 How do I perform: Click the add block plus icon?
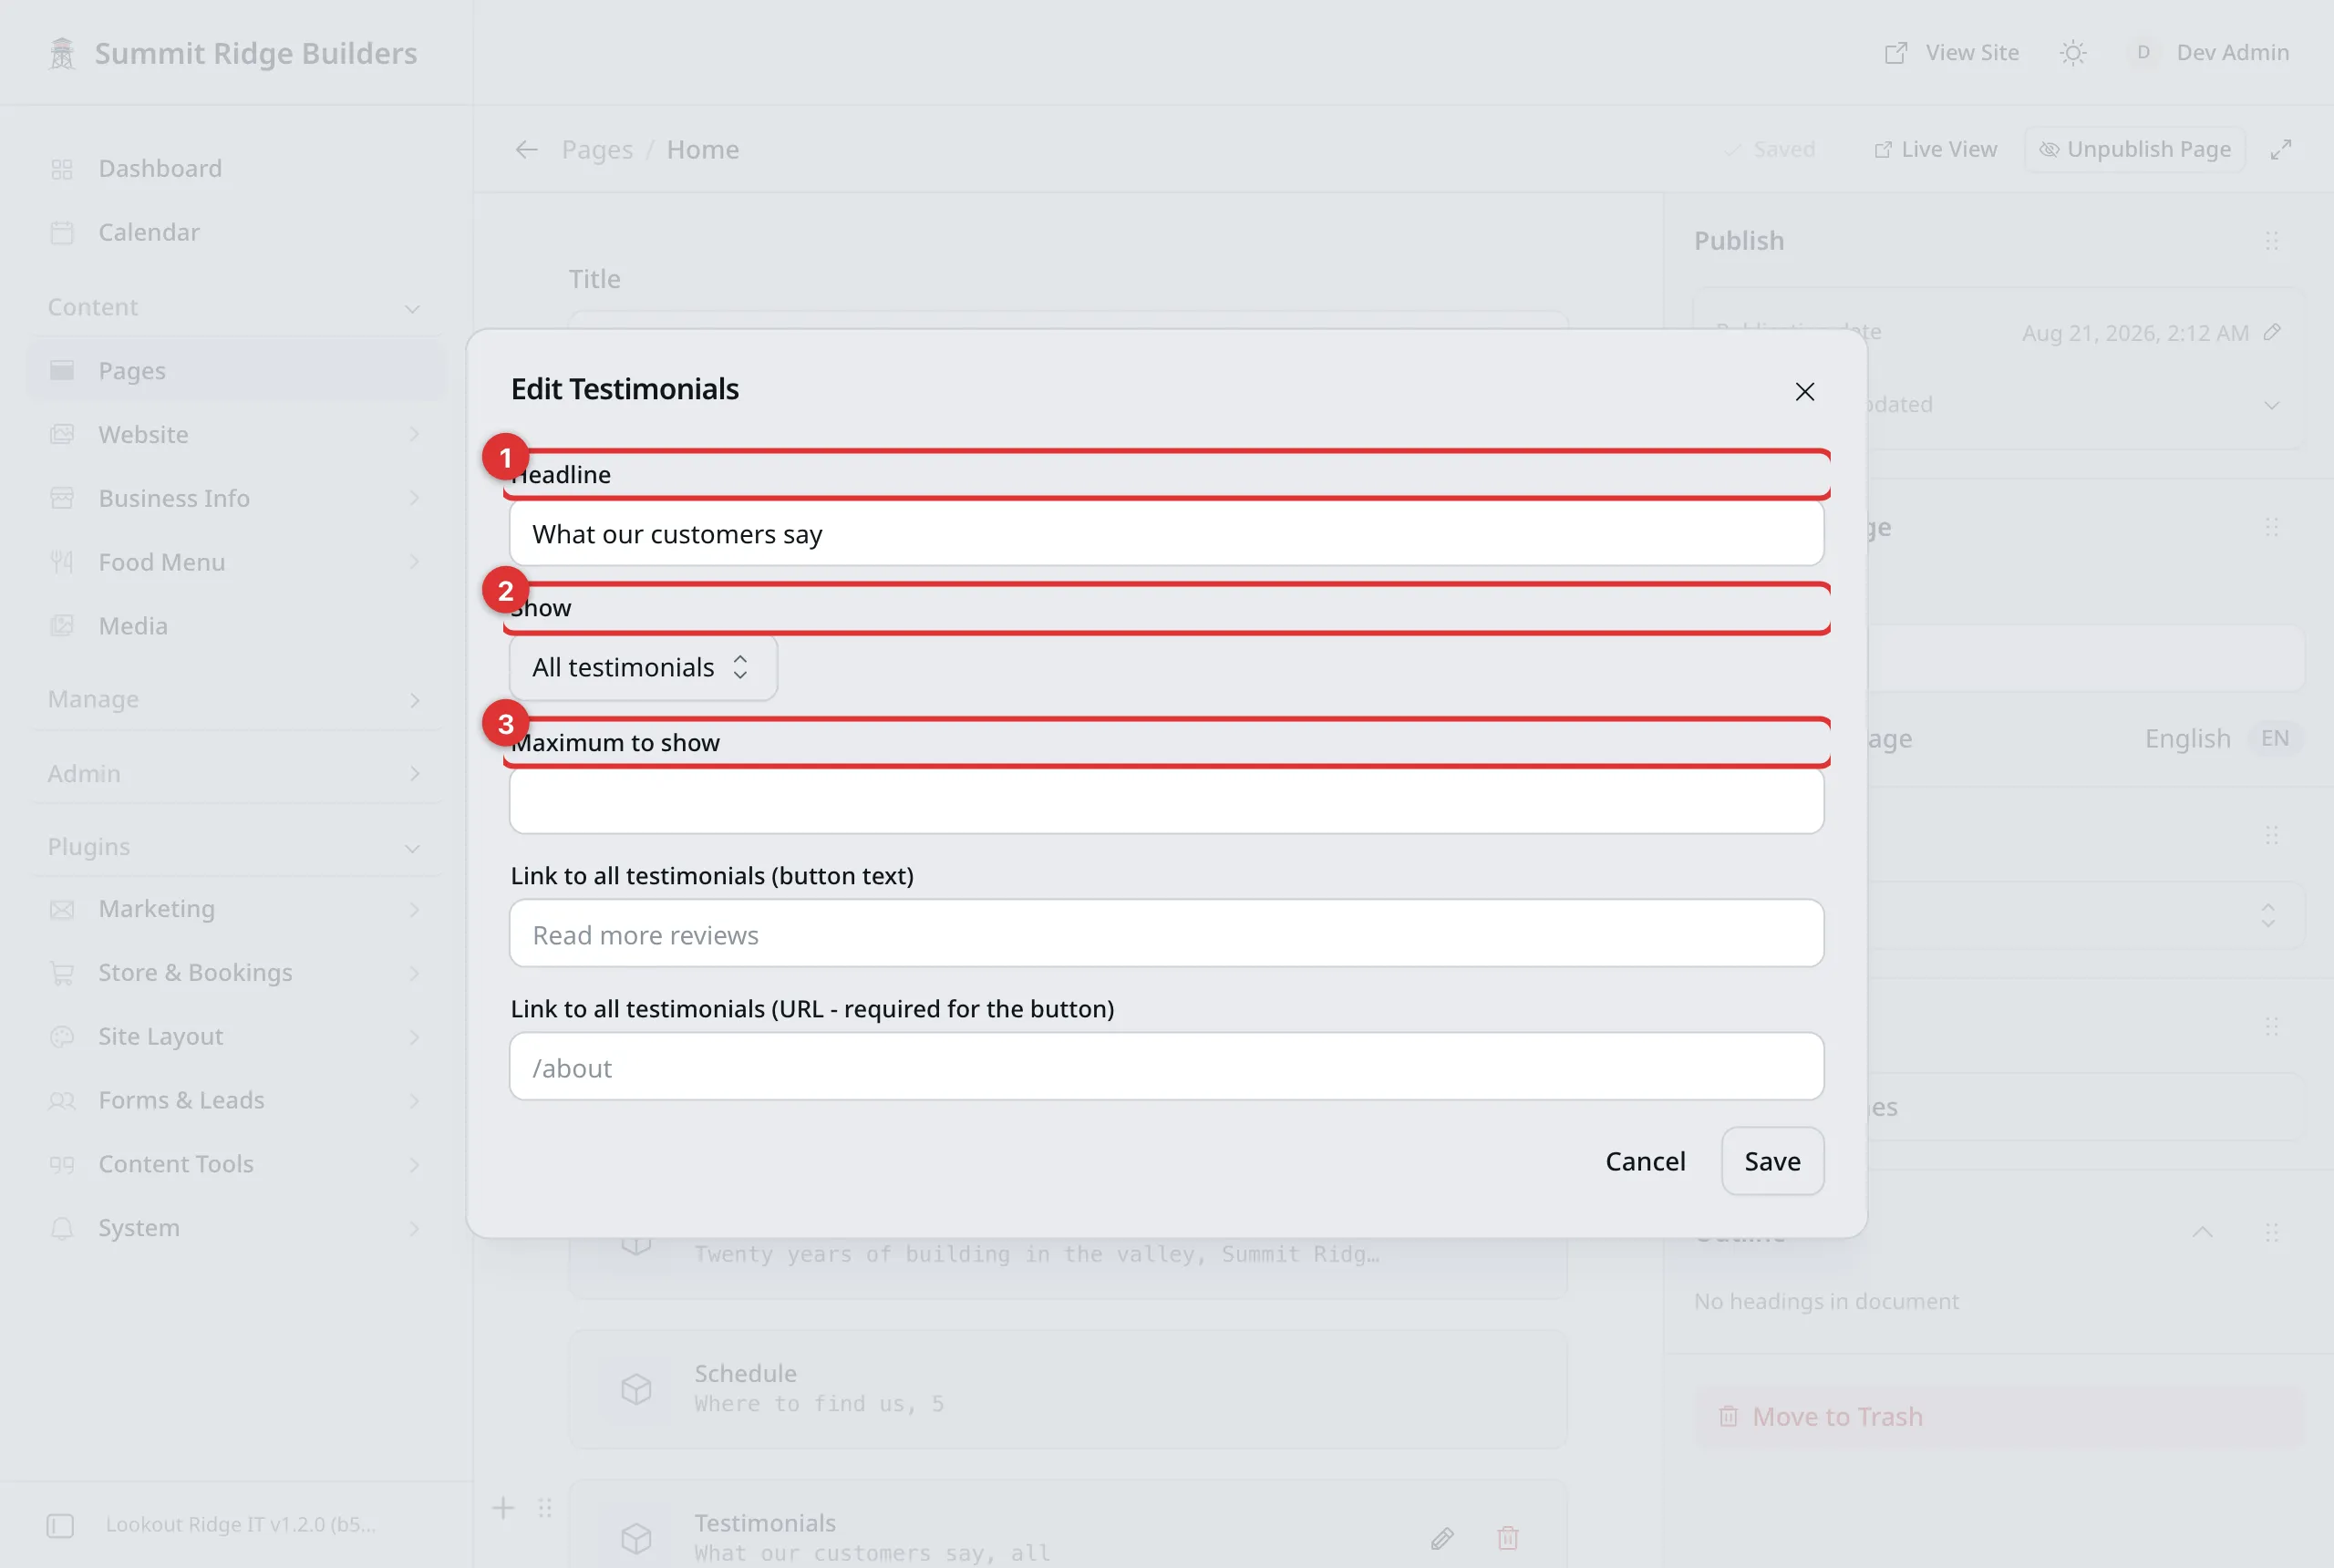click(503, 1507)
